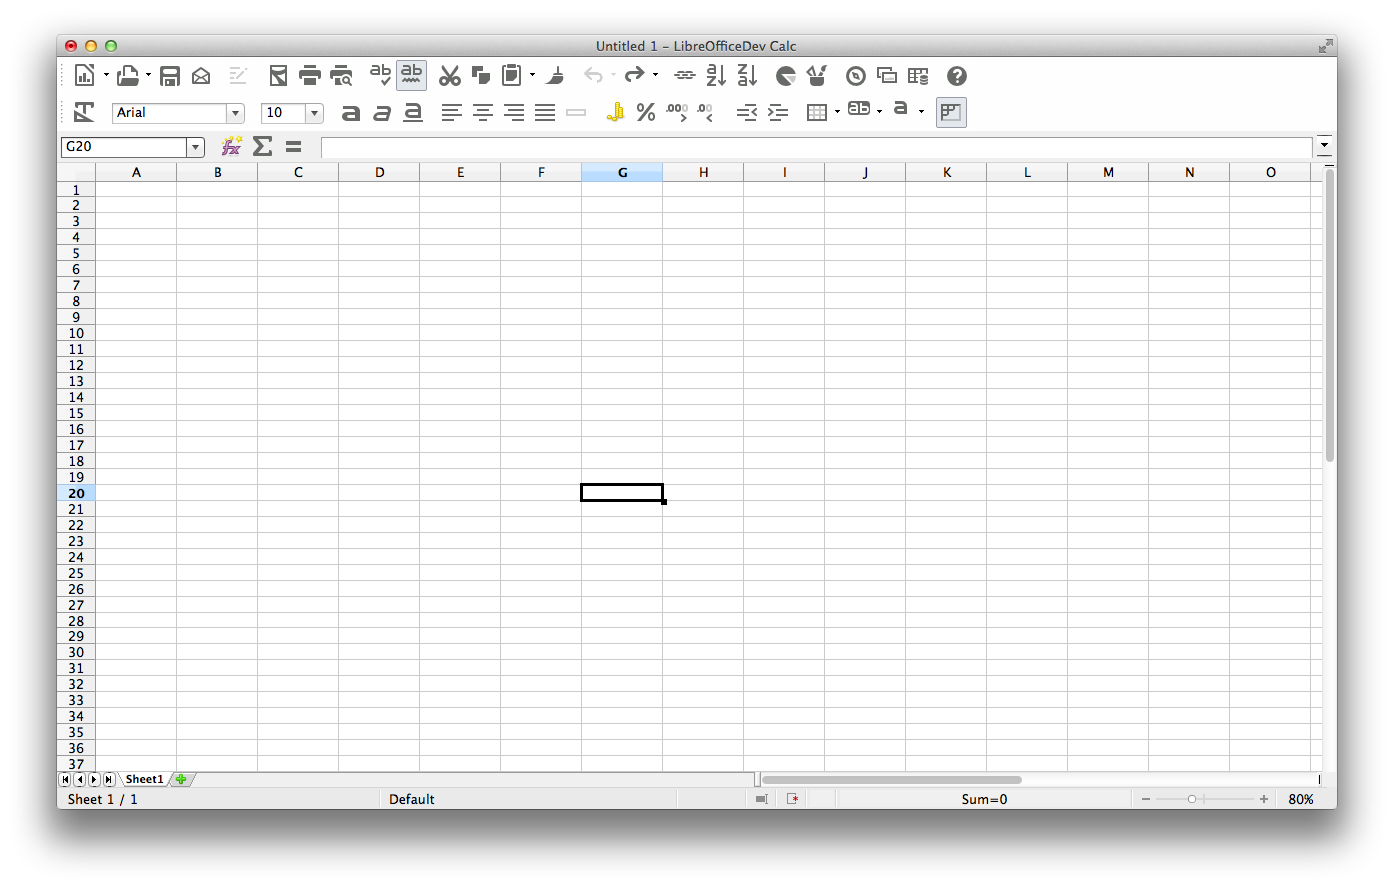Select the Sheet1 tab
Screen dimensions: 1394x888
point(144,779)
